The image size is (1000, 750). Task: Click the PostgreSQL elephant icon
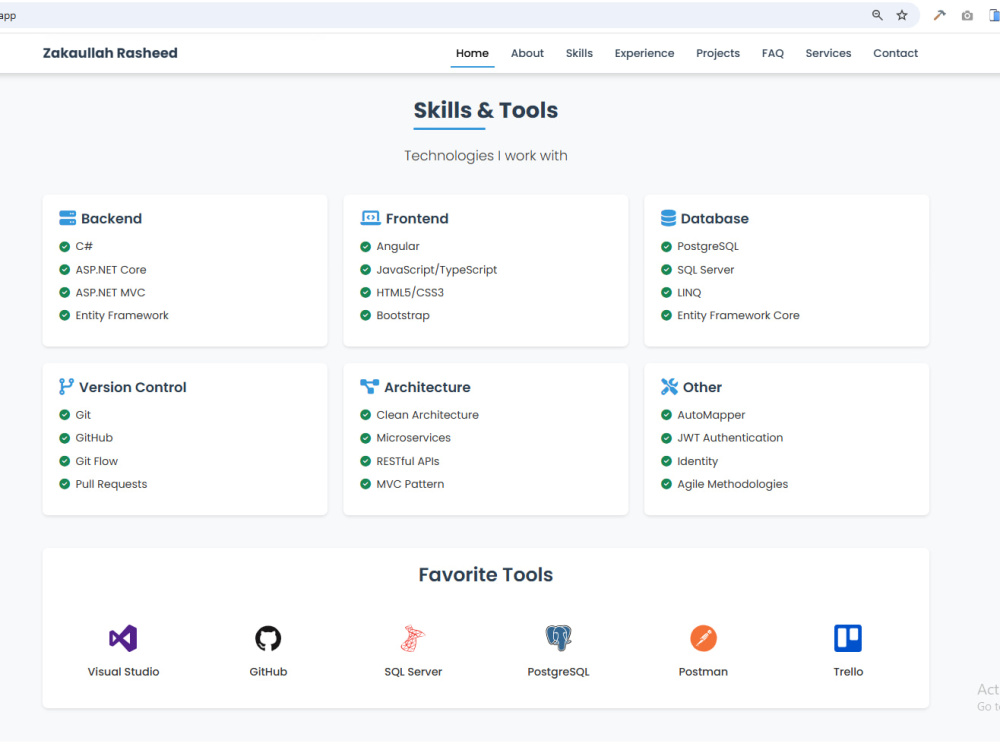click(x=558, y=638)
